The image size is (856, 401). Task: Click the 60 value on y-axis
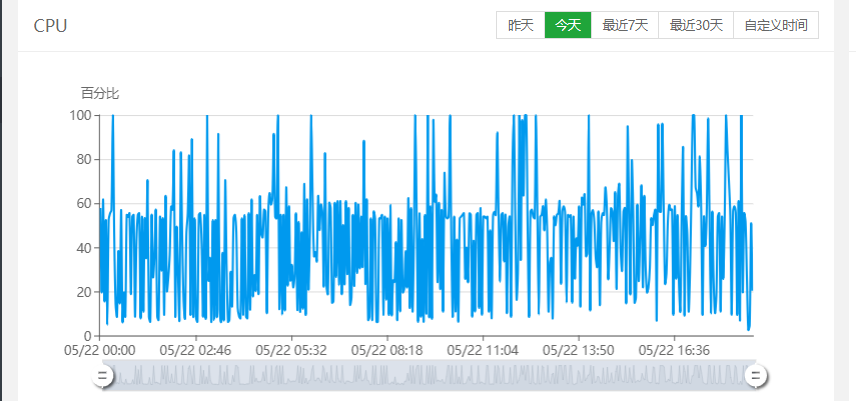pos(84,204)
